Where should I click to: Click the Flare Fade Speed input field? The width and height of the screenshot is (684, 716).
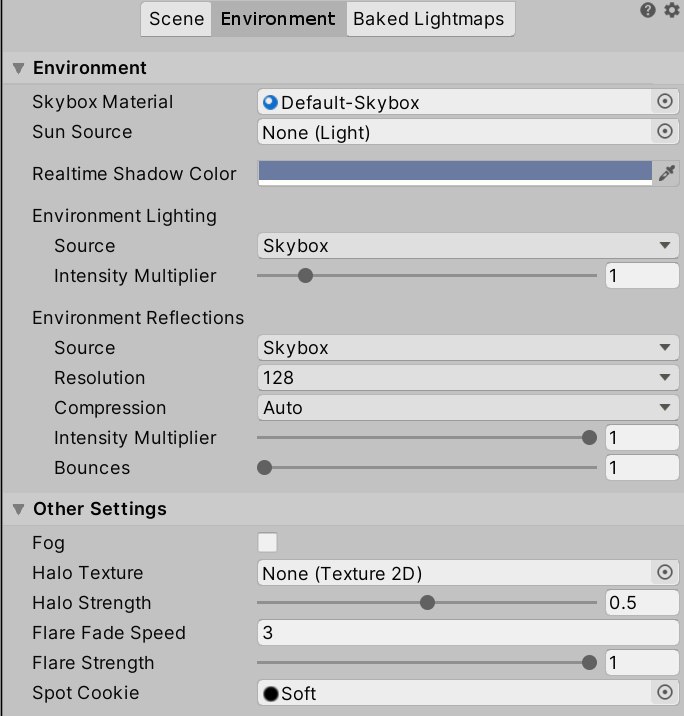(468, 632)
